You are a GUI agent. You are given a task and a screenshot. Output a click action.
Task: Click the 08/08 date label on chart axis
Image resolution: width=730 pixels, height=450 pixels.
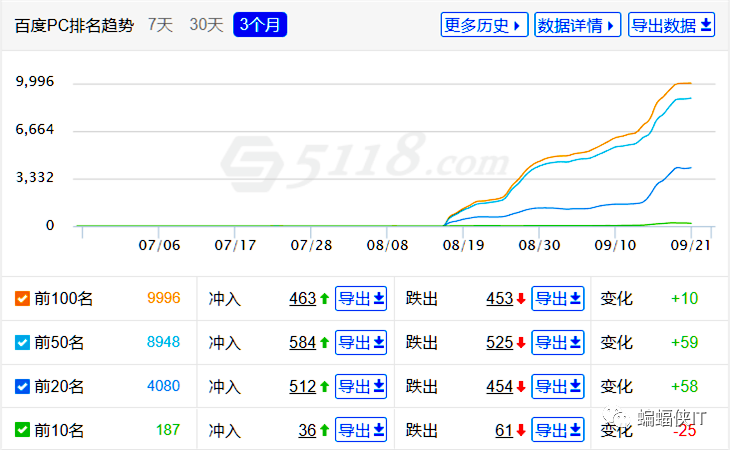tap(387, 245)
